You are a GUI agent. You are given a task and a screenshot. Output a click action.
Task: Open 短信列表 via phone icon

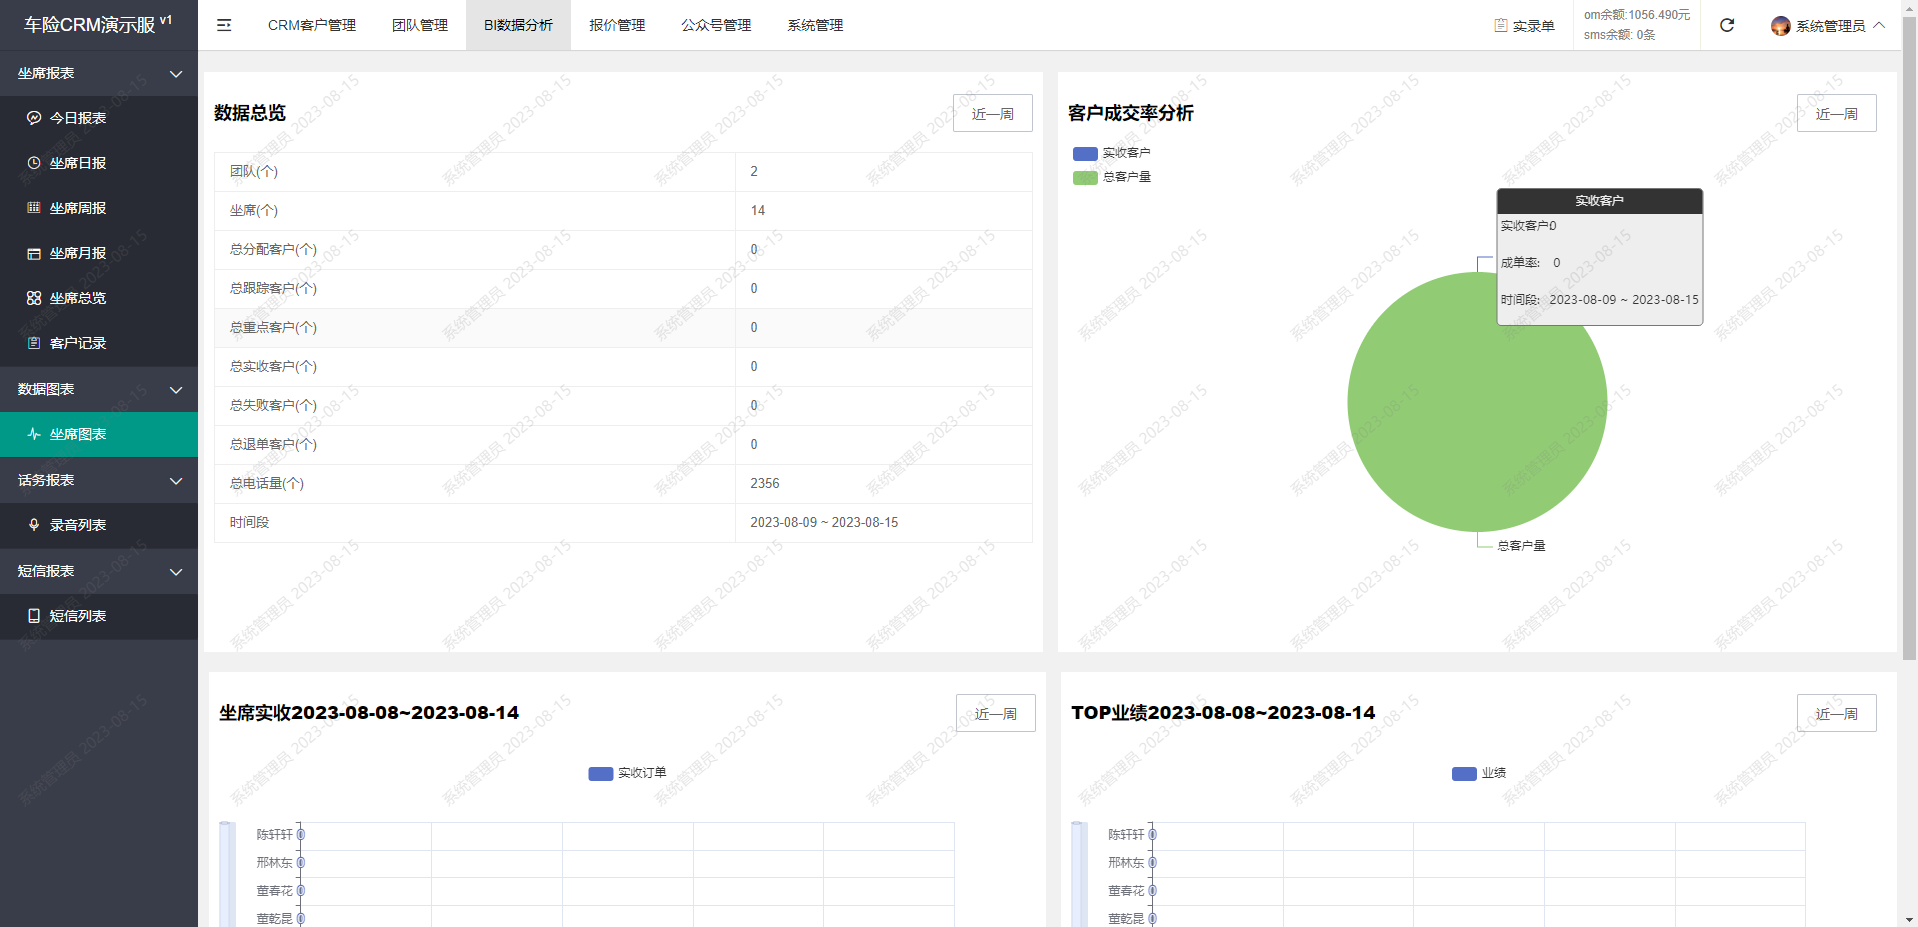(x=34, y=616)
